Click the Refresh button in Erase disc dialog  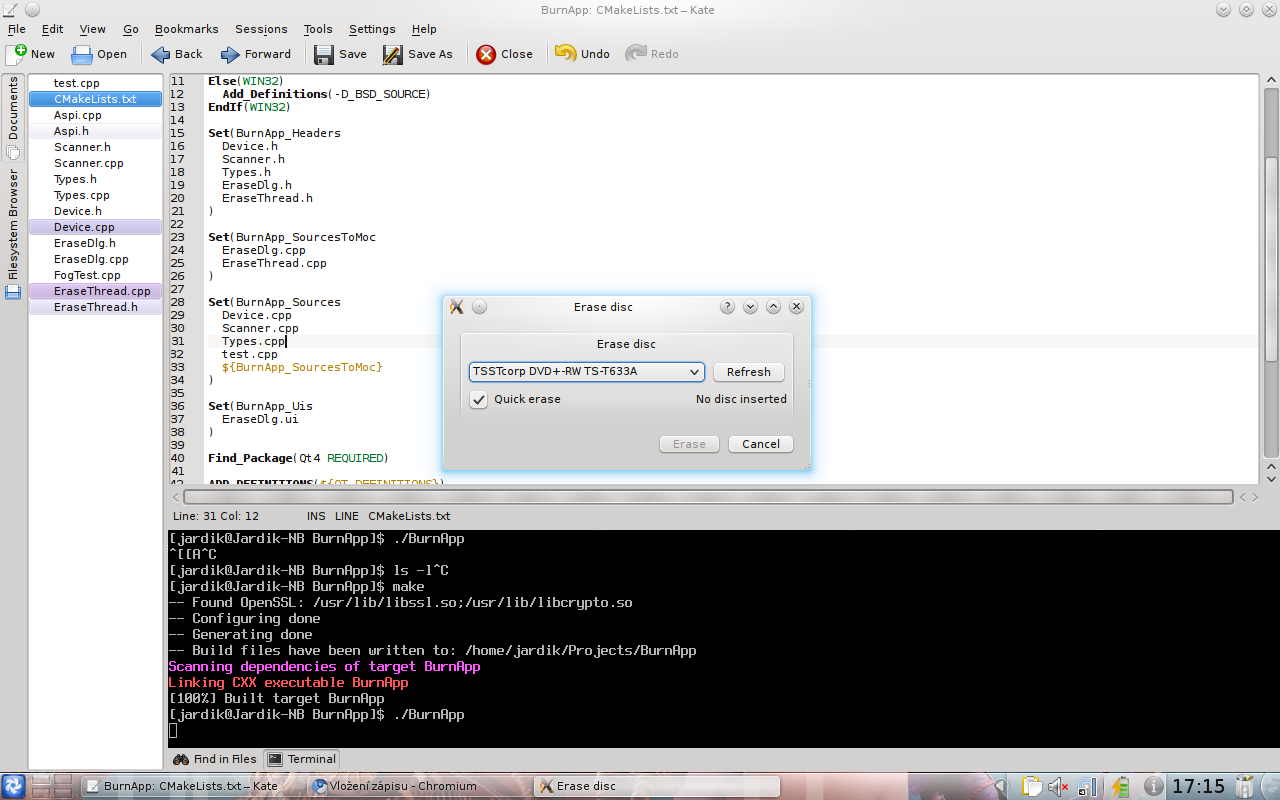click(x=749, y=372)
